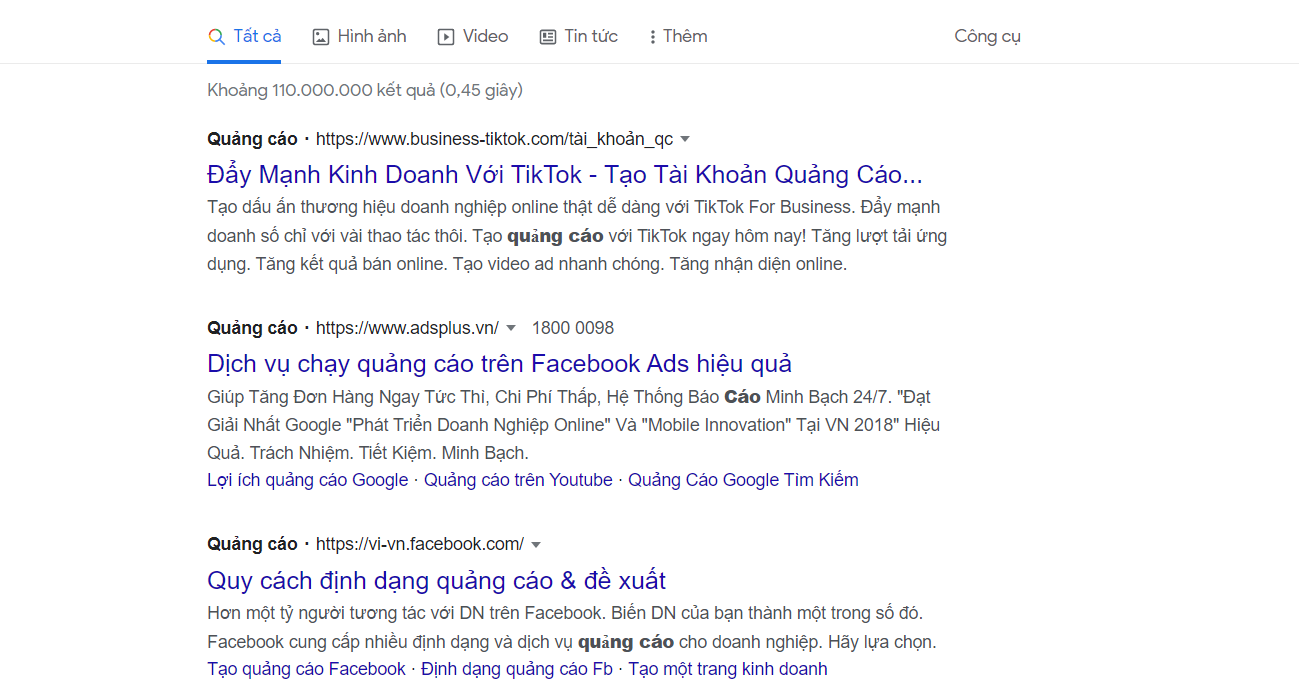
Task: Open Công cụ search options
Action: [x=986, y=36]
